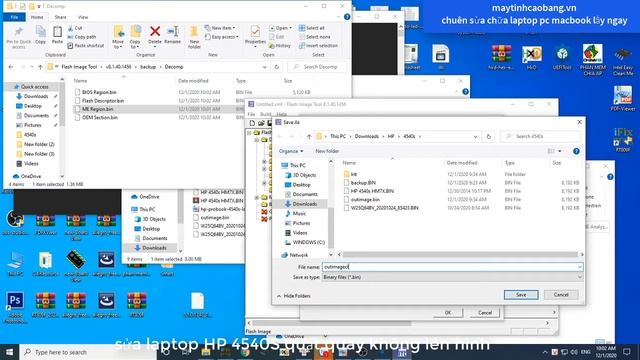The width and height of the screenshot is (640, 360).
Task: Click the Search Decomp field
Action: (x=317, y=67)
